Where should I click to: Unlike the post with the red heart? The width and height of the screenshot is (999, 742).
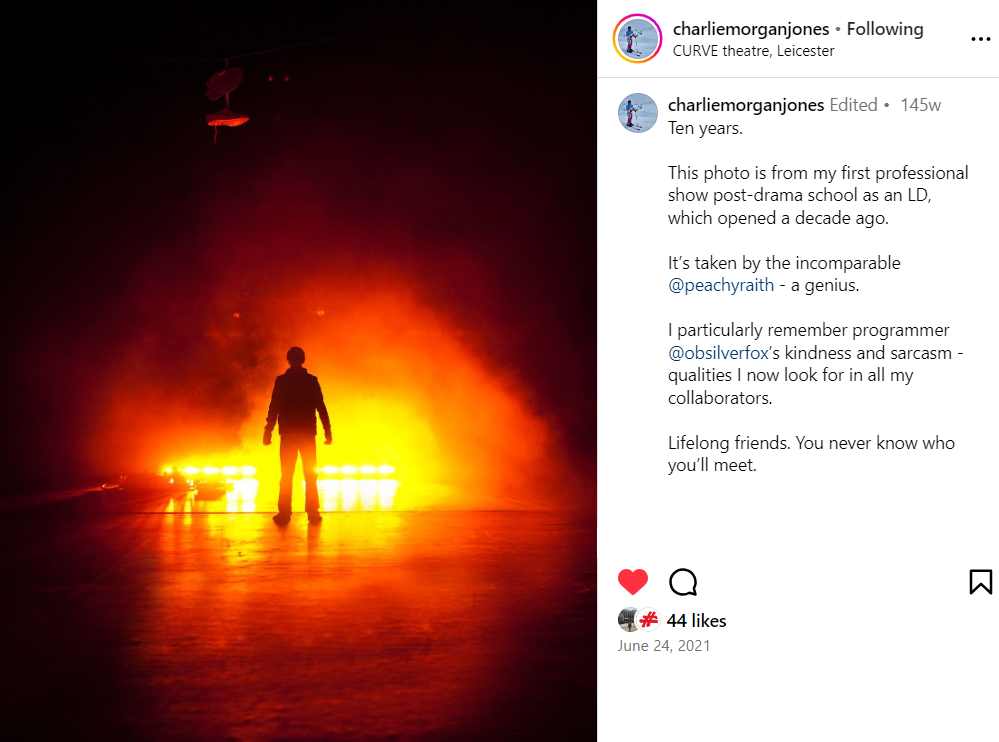click(633, 582)
